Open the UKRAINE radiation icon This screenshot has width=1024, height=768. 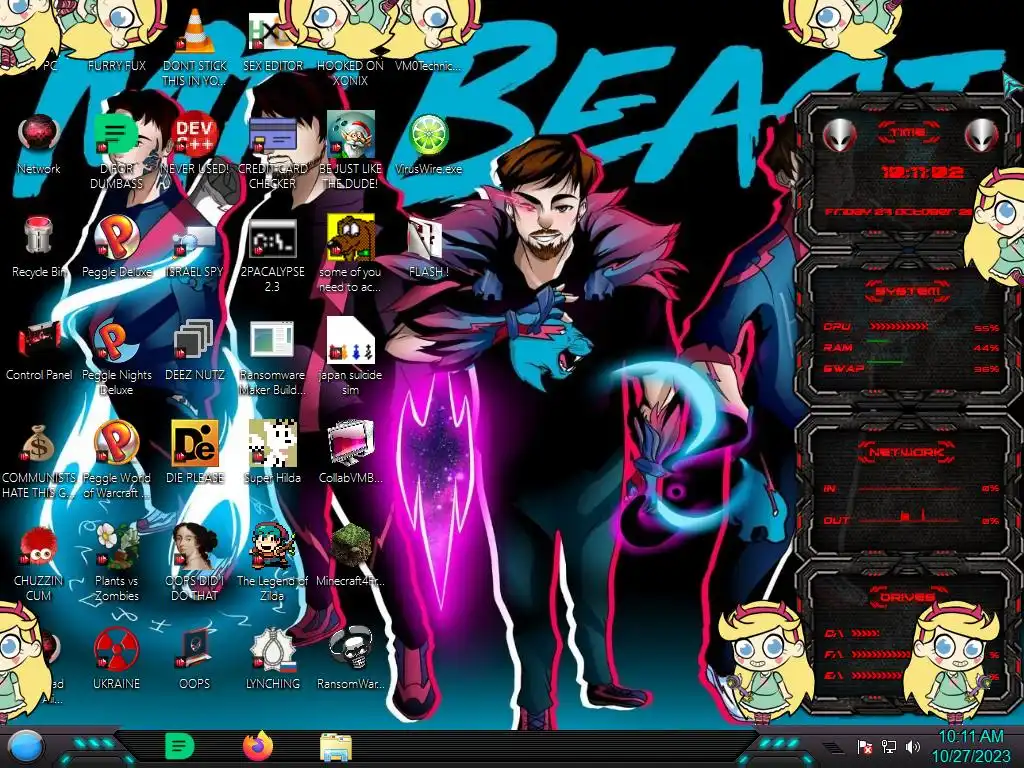116,658
